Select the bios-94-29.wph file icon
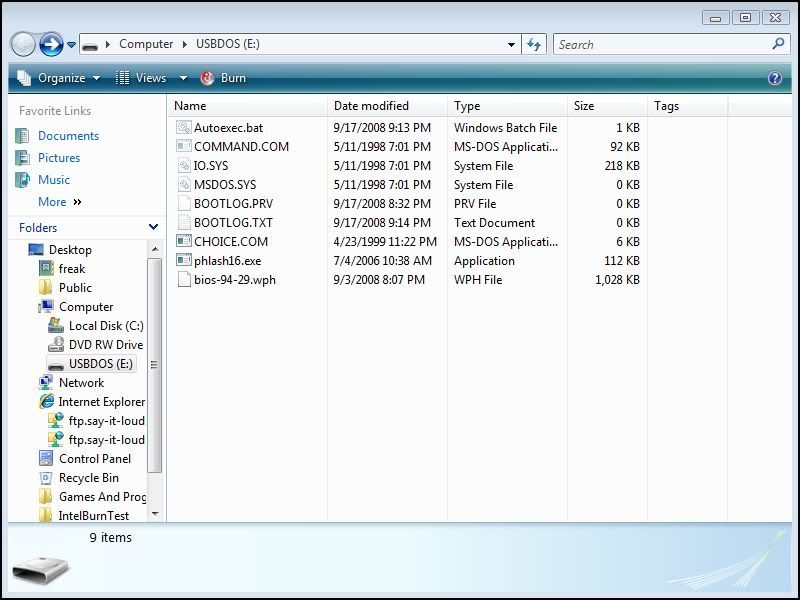Image resolution: width=800 pixels, height=600 pixels. 184,280
